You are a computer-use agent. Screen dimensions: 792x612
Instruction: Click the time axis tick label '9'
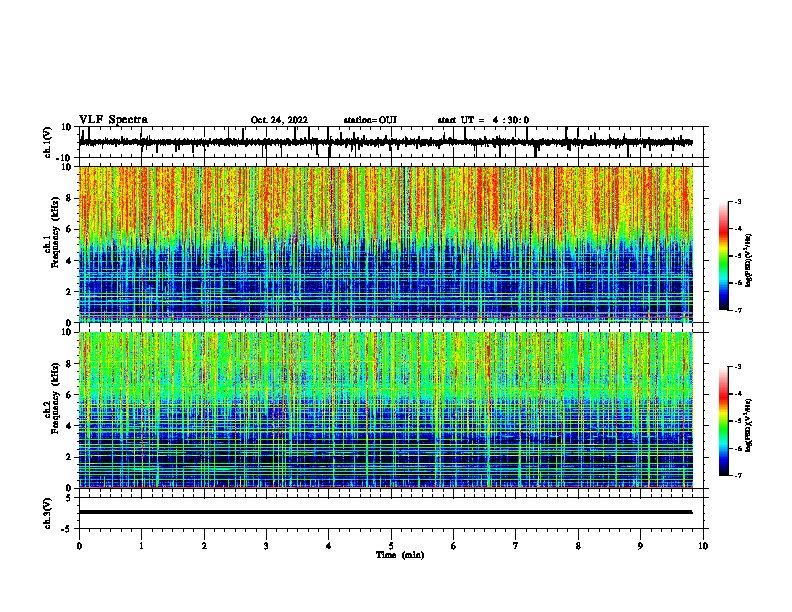640,546
